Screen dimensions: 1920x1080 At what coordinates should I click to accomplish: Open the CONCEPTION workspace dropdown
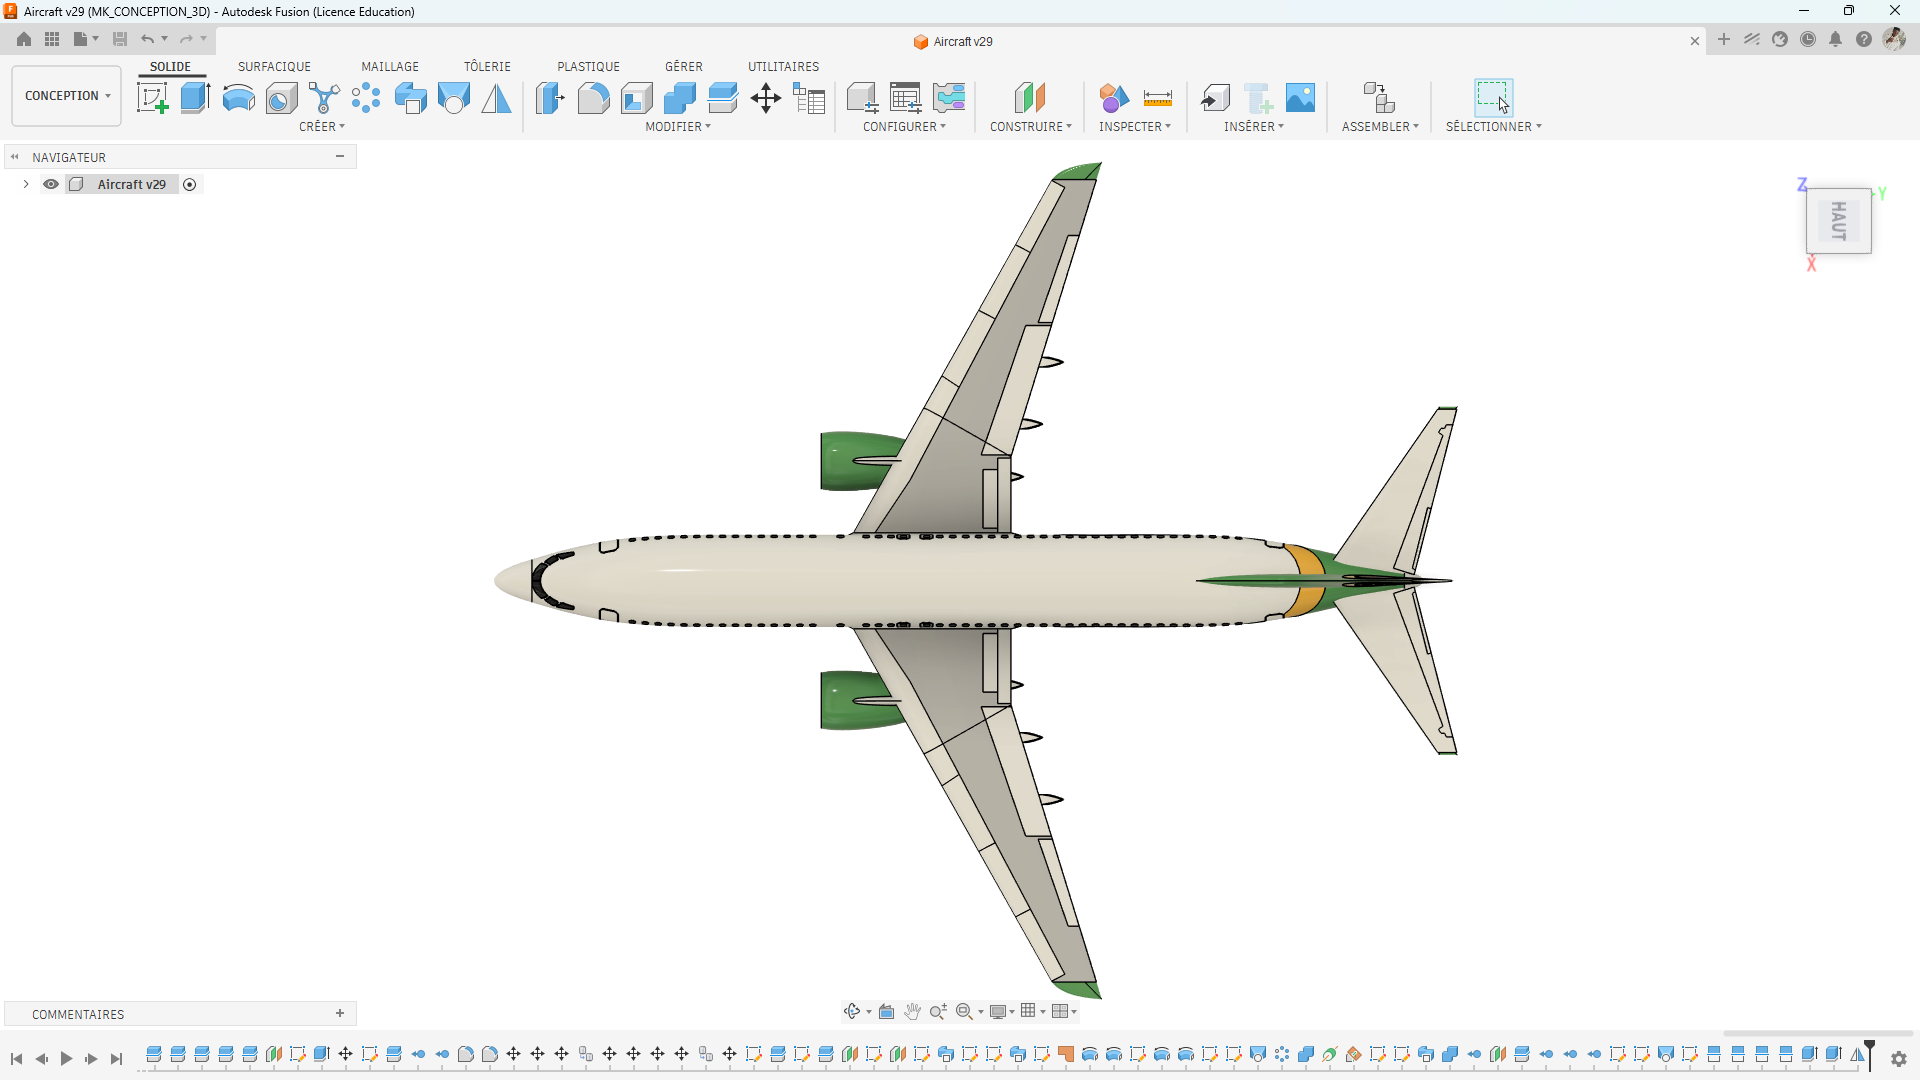[x=67, y=96]
